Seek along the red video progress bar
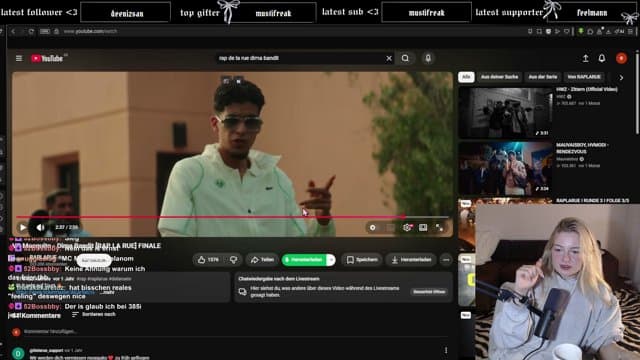640x360 pixels. [x=233, y=217]
